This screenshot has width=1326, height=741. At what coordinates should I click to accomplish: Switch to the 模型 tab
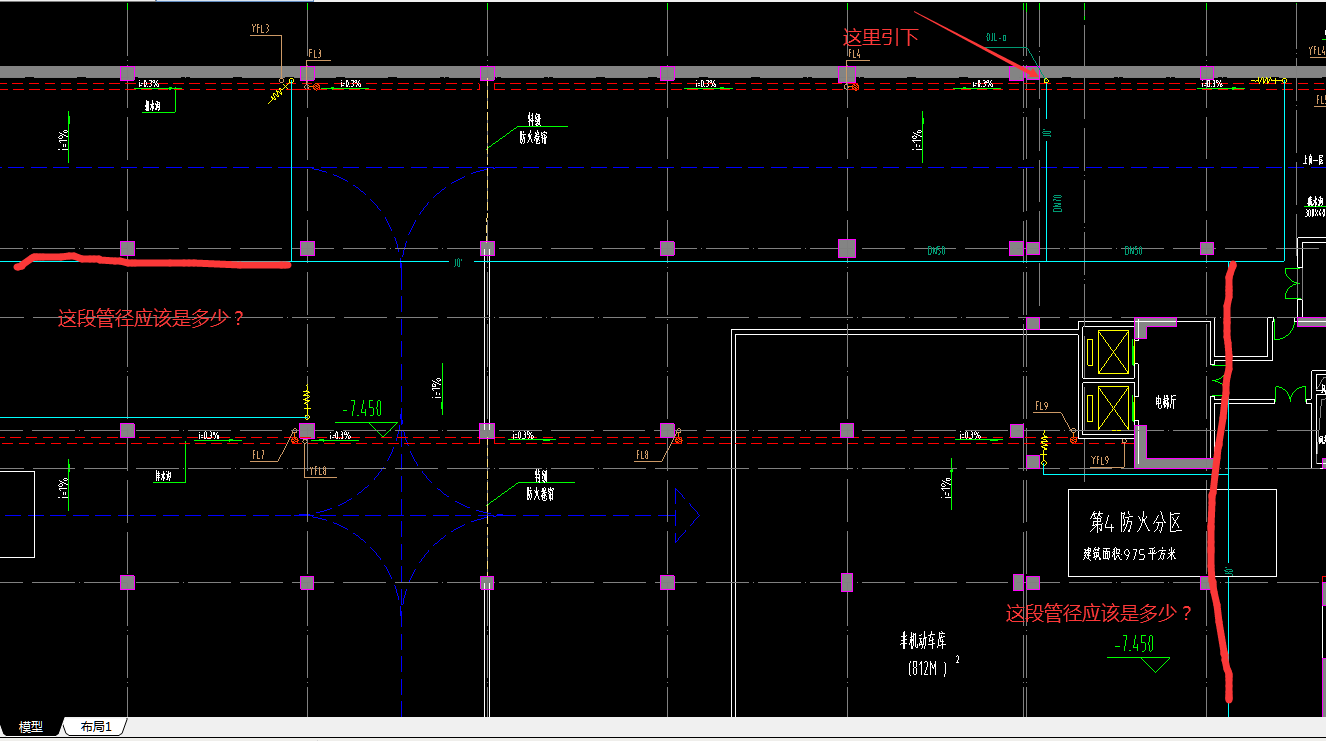pos(31,727)
